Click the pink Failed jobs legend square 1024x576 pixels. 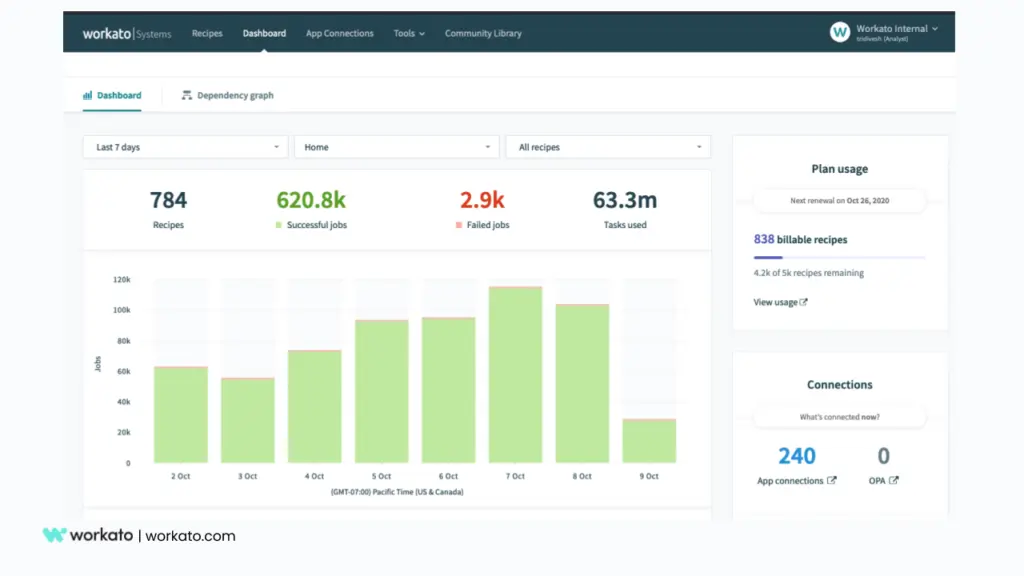(x=459, y=226)
